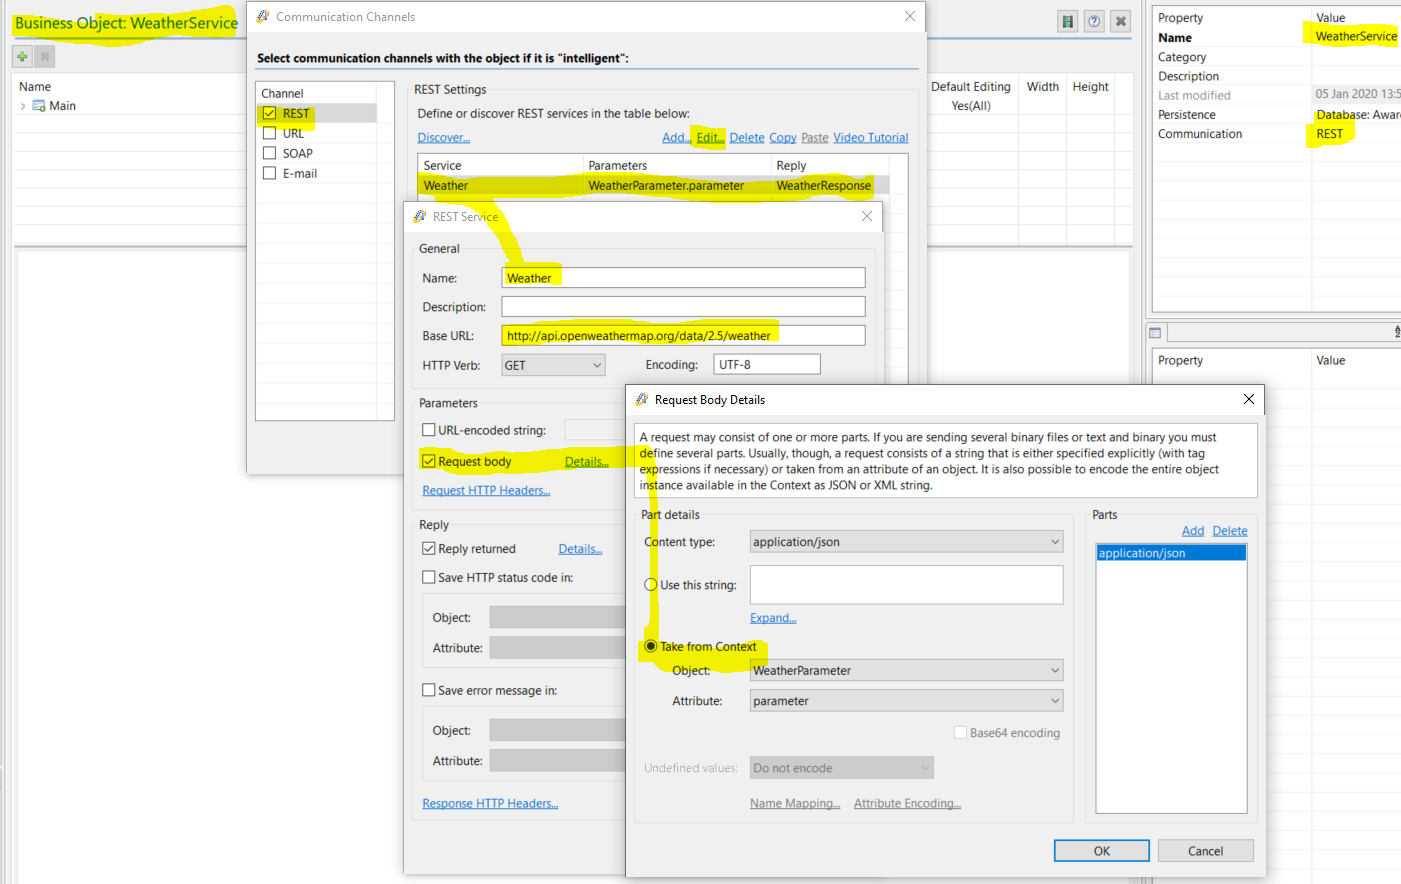Viewport: 1401px width, 884px height.
Task: Click the Communication Channels window title icon
Action: pyautogui.click(x=263, y=16)
